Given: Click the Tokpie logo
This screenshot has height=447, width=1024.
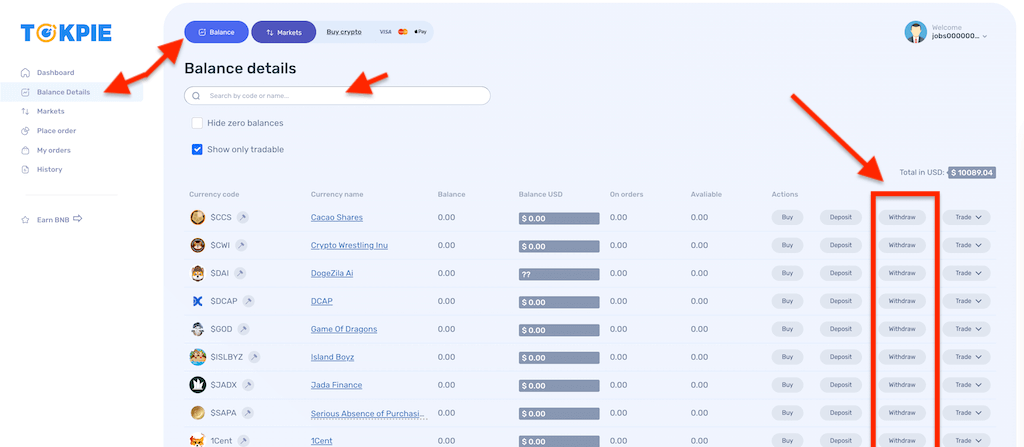Looking at the screenshot, I should click(69, 33).
